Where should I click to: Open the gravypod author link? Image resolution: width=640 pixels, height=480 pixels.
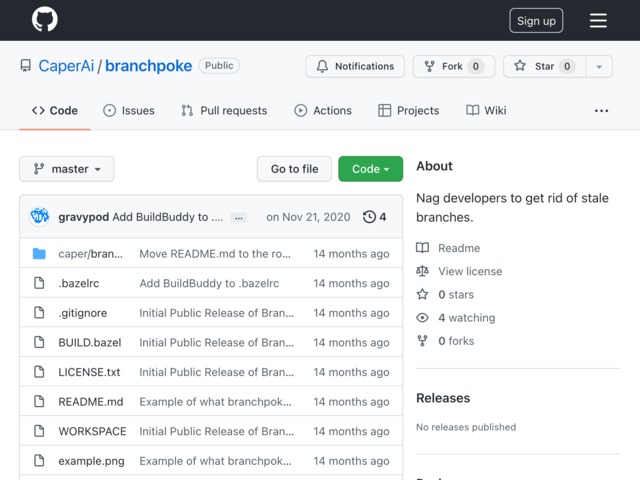coord(84,217)
